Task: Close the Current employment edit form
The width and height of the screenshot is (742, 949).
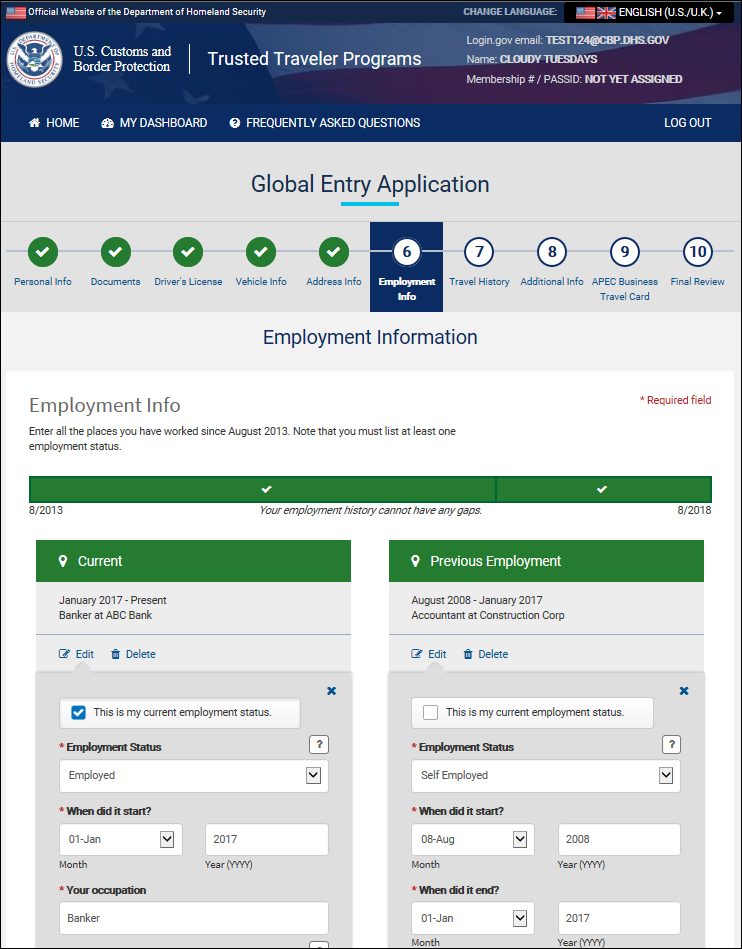Action: tap(332, 691)
